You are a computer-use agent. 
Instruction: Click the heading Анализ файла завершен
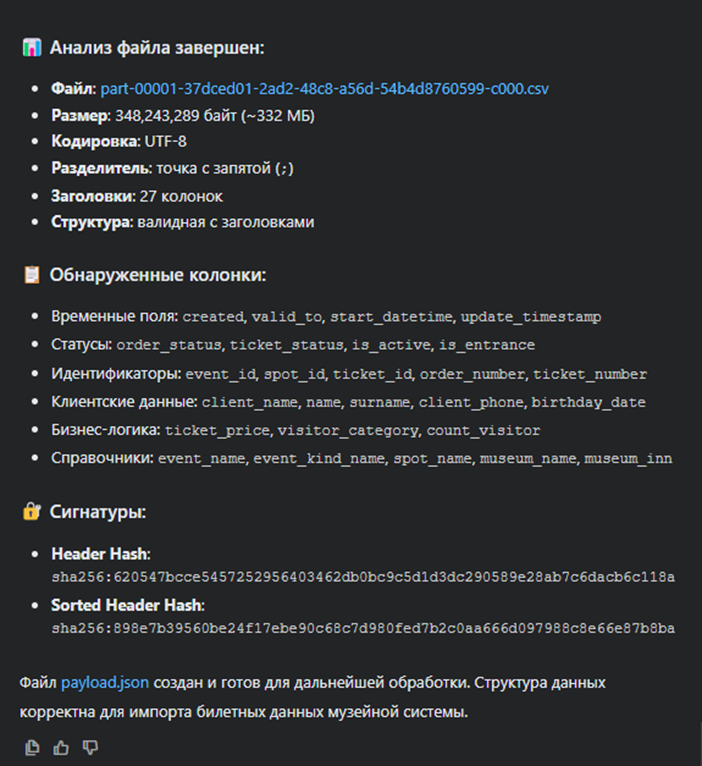157,48
